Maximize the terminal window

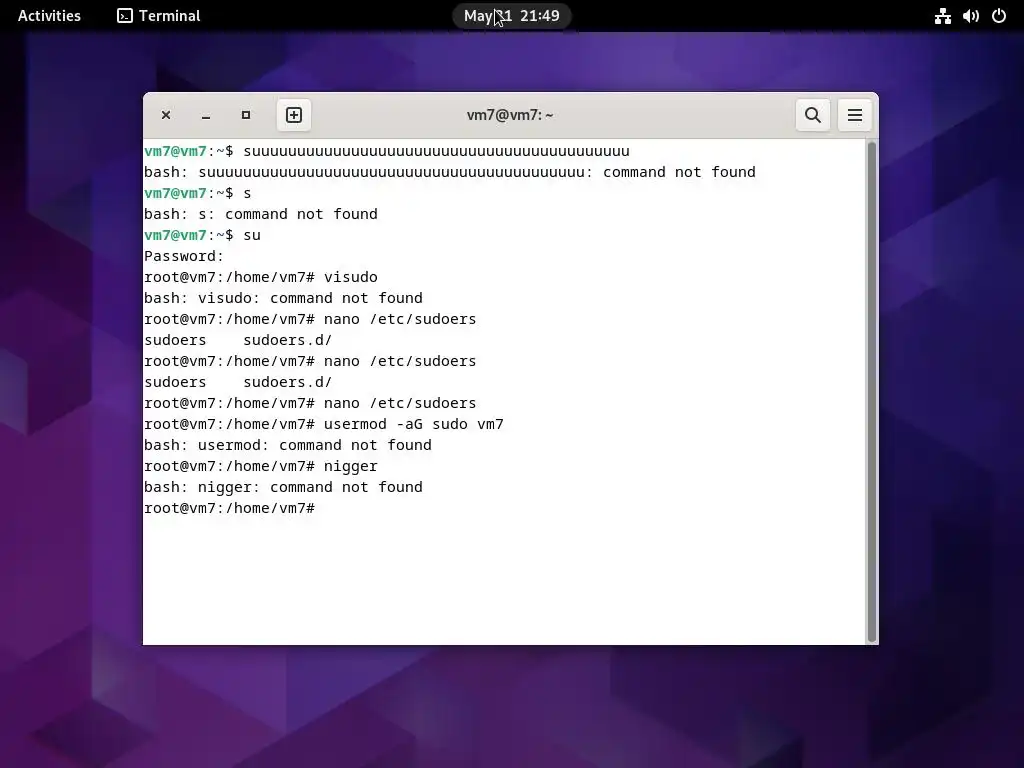coord(246,115)
